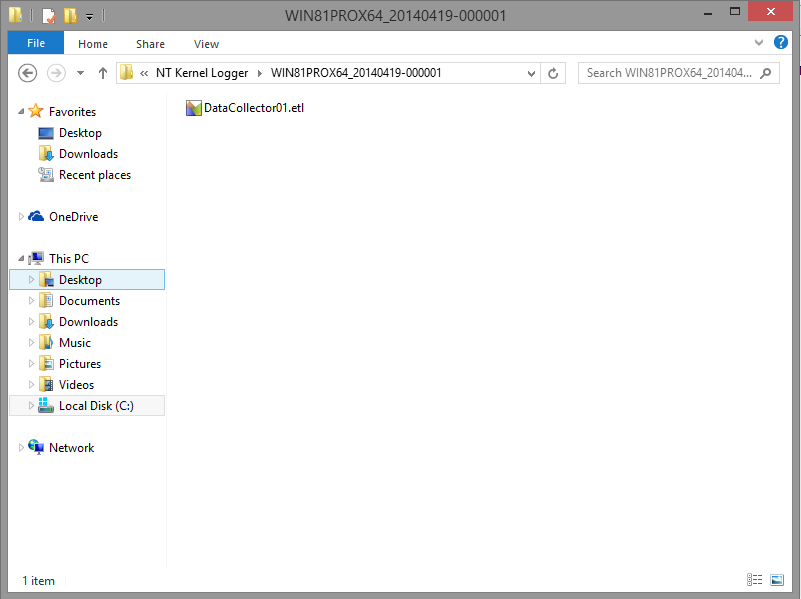Select Downloads under This PC
Screen dimensions: 801x599
pyautogui.click(x=88, y=322)
